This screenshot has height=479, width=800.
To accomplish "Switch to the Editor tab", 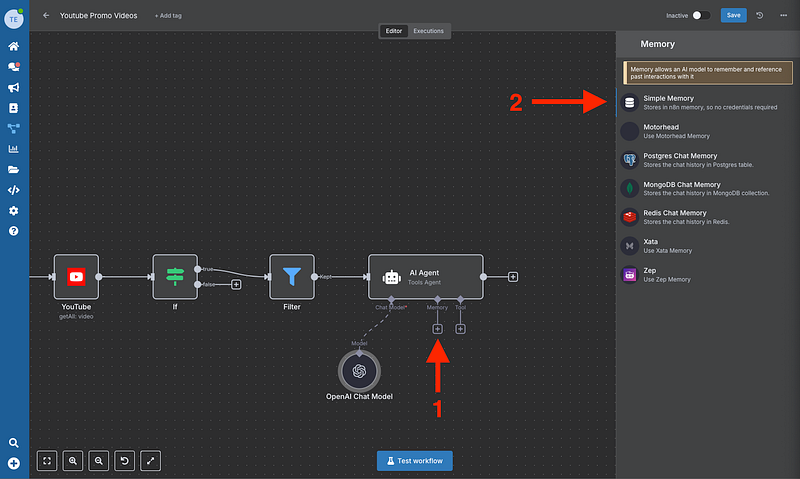I will (x=394, y=31).
